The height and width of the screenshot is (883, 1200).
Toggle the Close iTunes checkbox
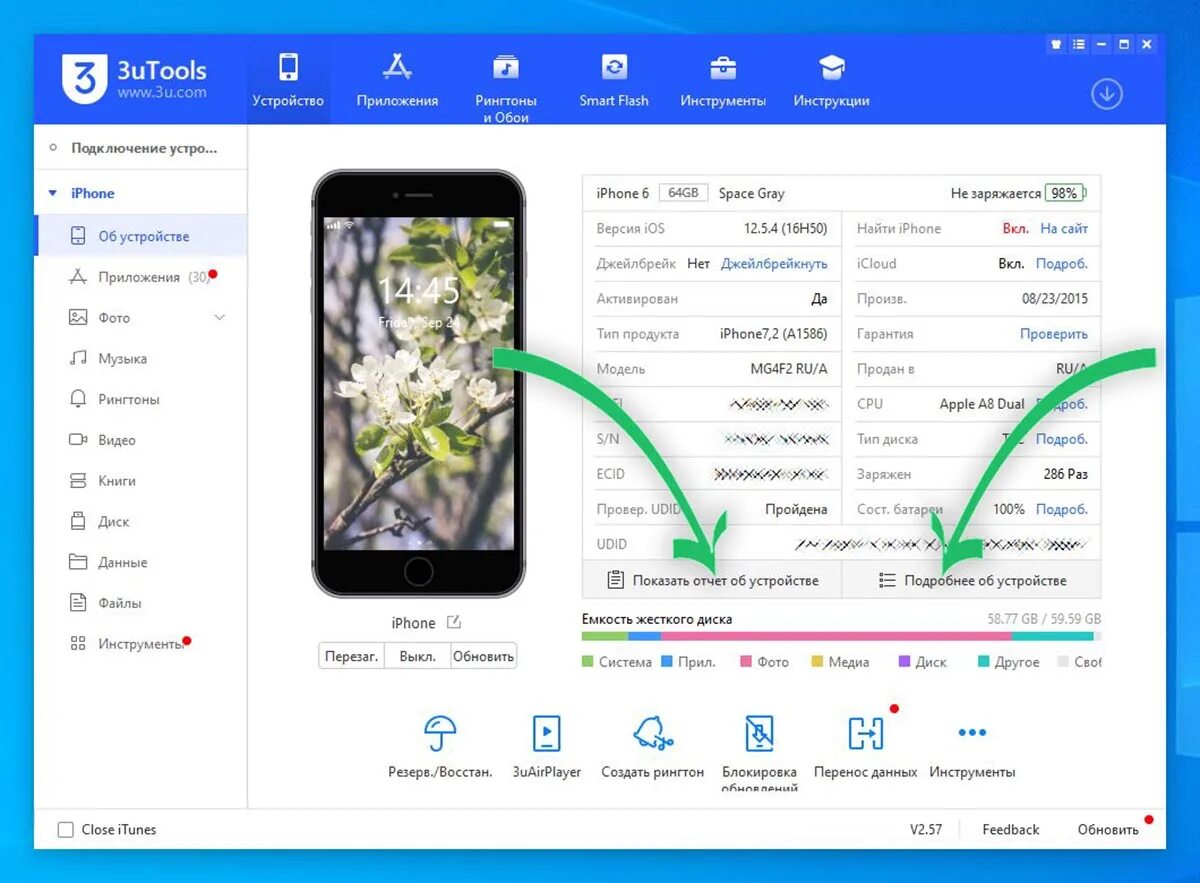(x=66, y=829)
